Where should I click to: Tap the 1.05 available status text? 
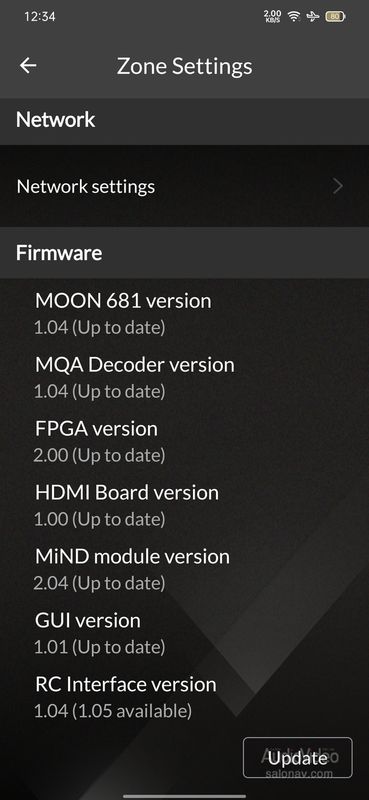coord(132,710)
